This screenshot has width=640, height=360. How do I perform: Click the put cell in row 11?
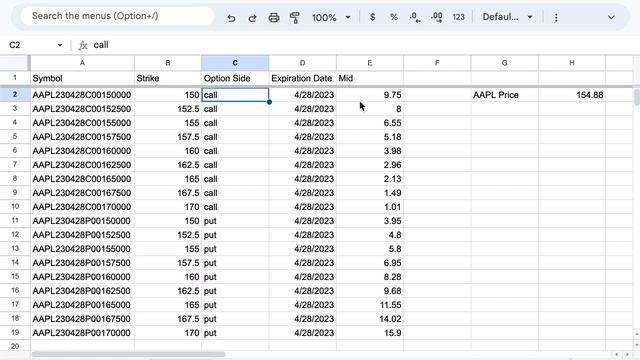click(235, 221)
